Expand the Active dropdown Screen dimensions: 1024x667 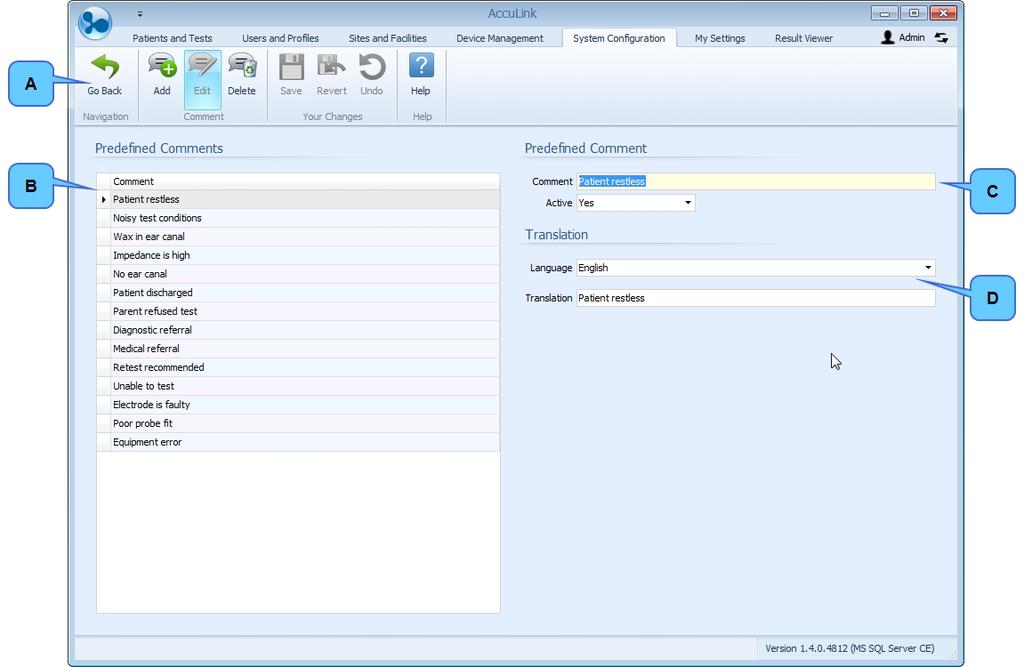pyautogui.click(x=688, y=203)
